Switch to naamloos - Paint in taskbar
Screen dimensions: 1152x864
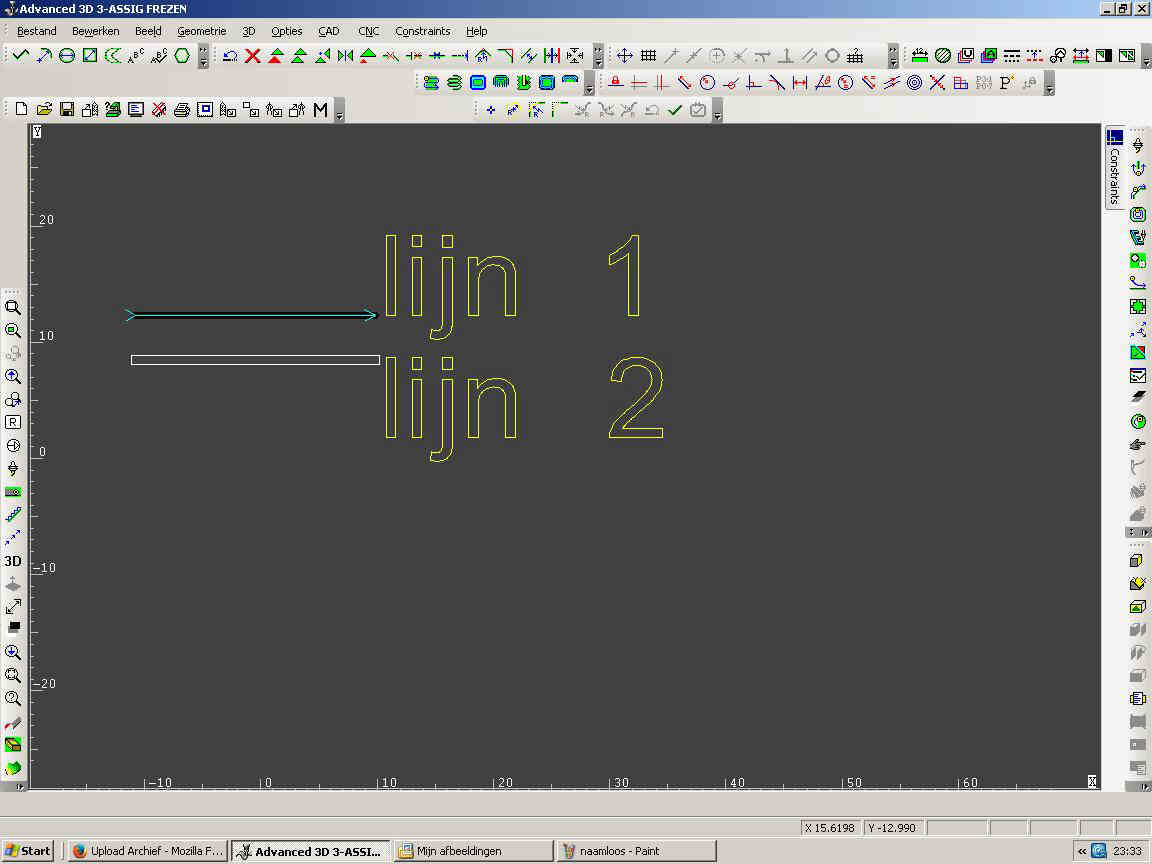pos(636,851)
